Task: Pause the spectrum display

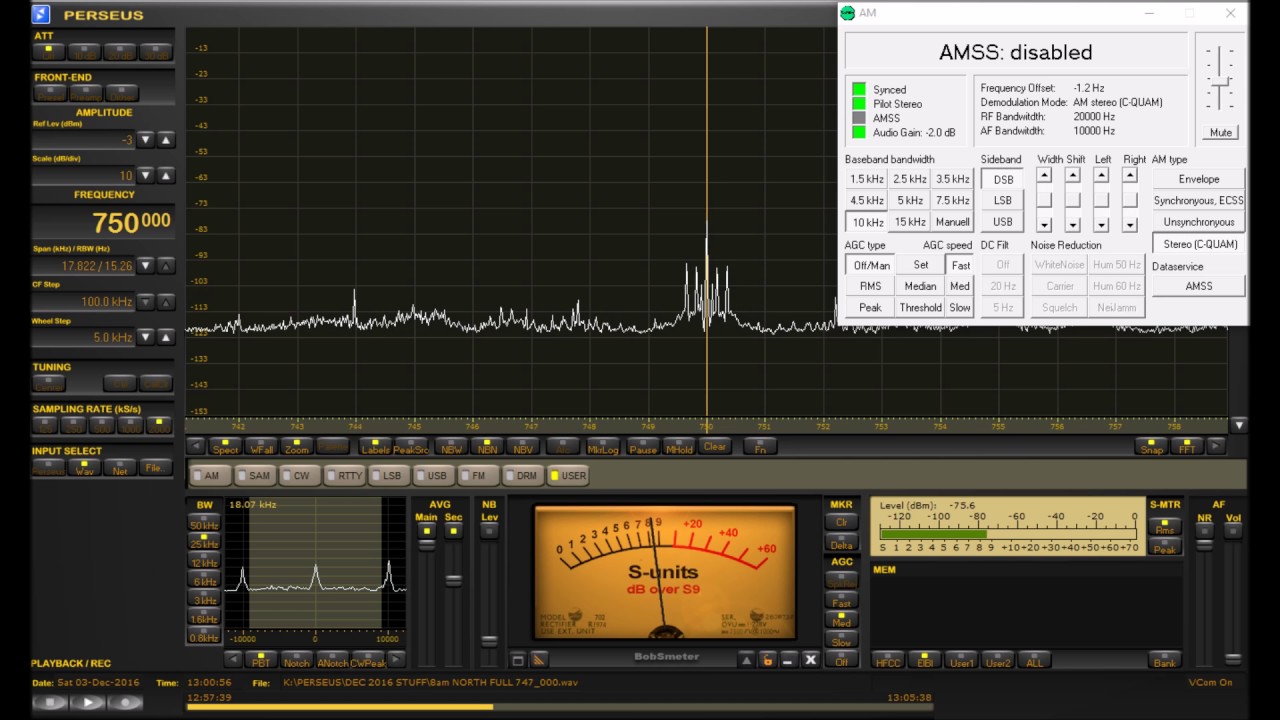Action: [643, 447]
